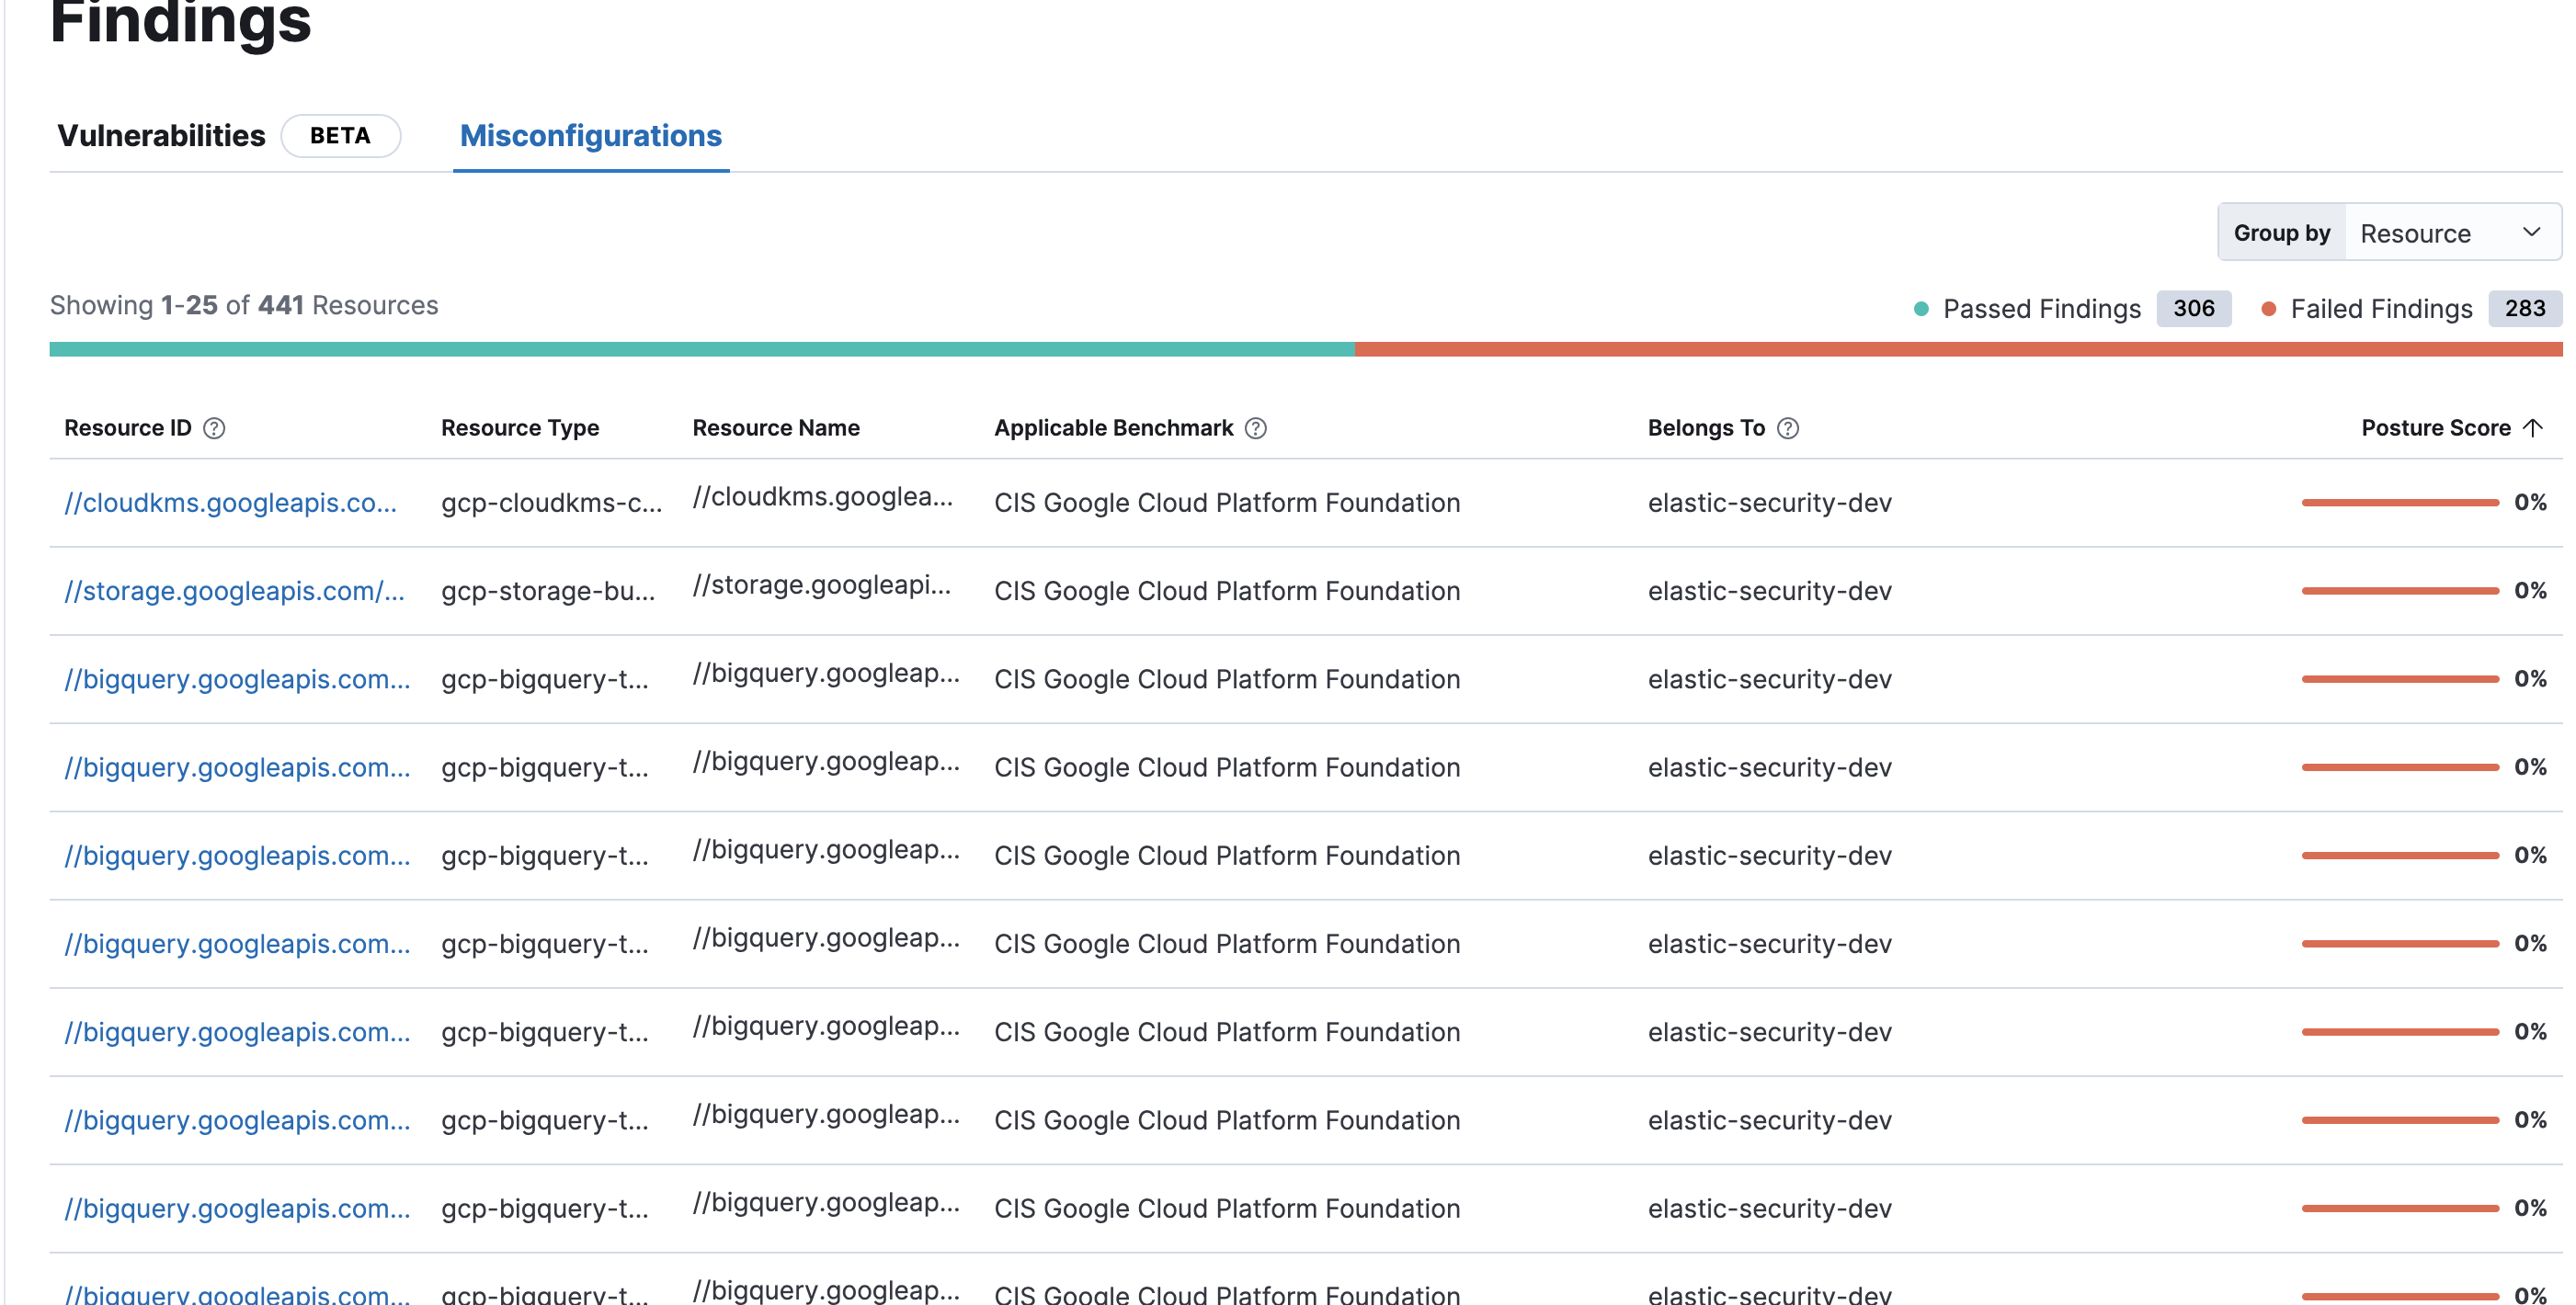Select the Misconfigurations tab
2576x1305 pixels.
590,136
